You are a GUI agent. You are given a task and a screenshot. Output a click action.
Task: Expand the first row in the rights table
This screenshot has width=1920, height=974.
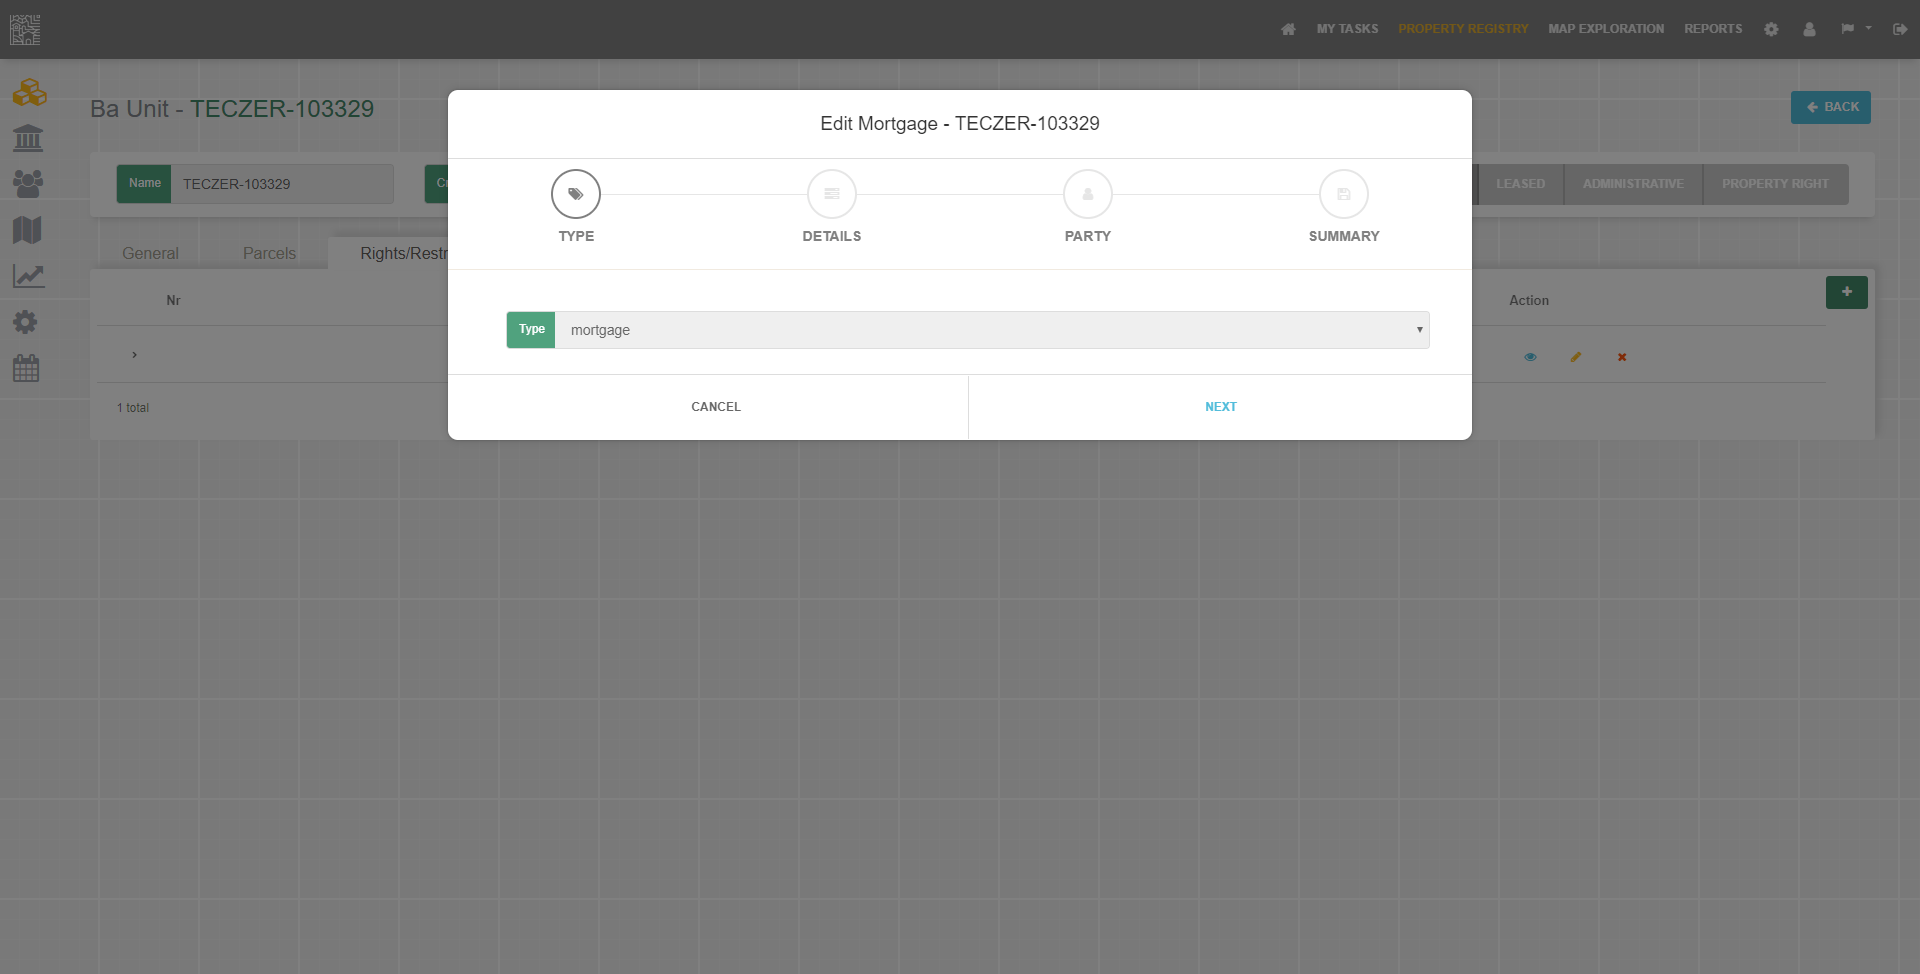coord(135,354)
